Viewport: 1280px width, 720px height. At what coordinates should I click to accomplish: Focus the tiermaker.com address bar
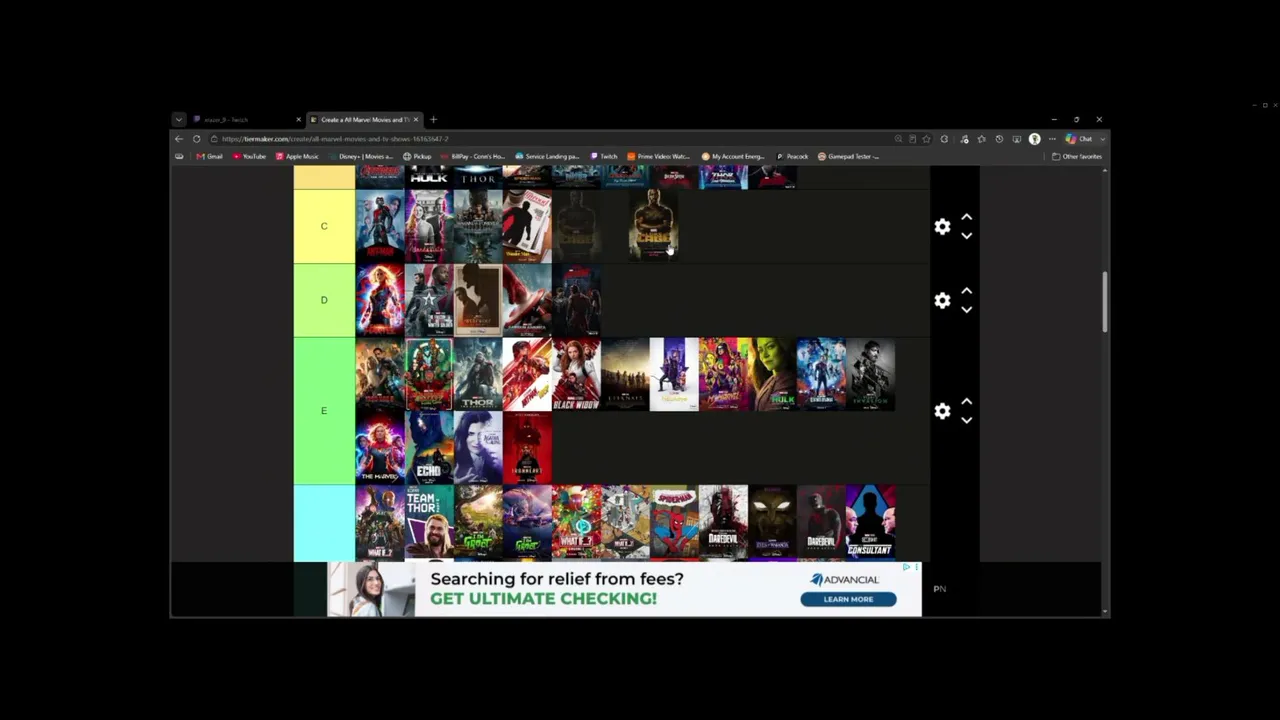[x=550, y=139]
